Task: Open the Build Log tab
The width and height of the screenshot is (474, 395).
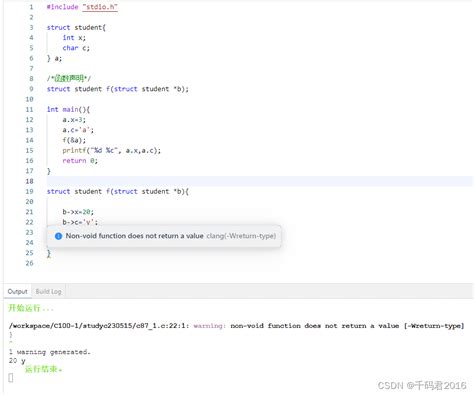Action: tap(48, 291)
